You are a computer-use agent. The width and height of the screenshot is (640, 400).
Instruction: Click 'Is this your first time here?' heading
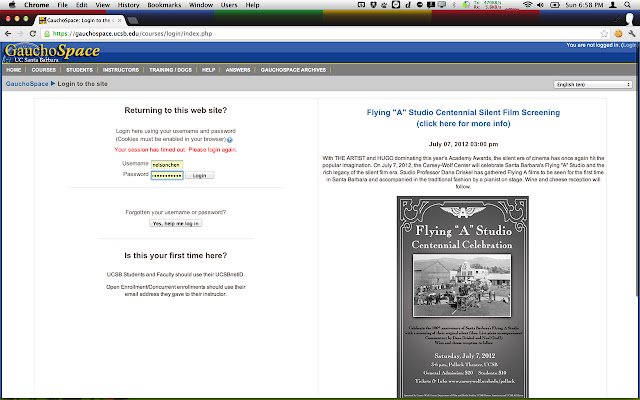(x=176, y=256)
